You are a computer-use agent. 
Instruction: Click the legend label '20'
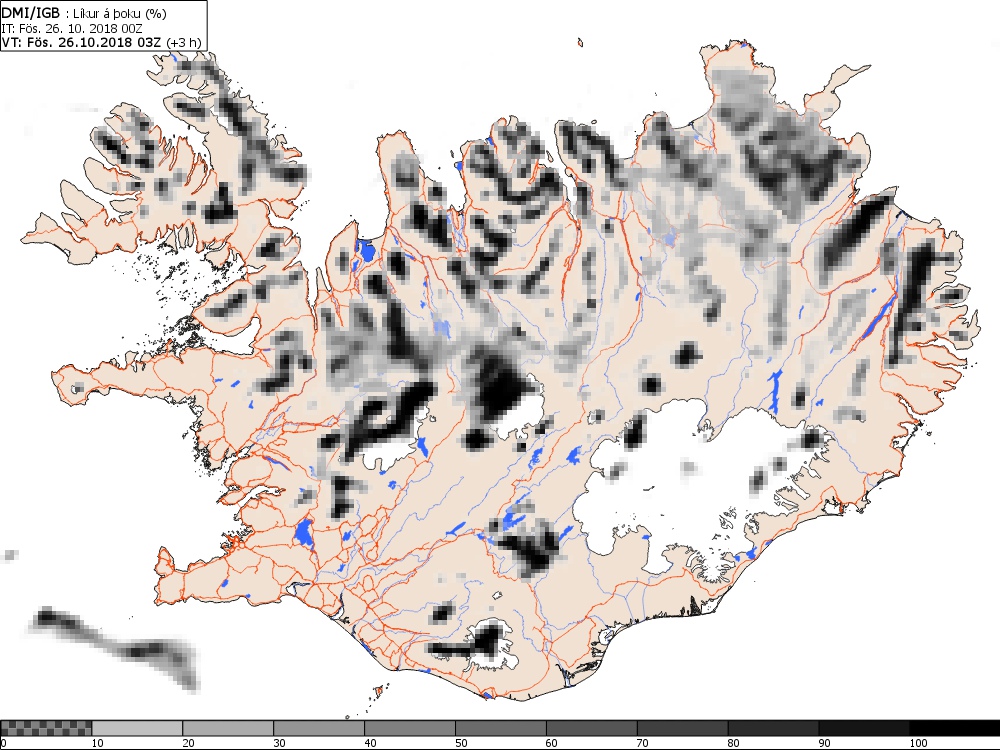pyautogui.click(x=189, y=743)
